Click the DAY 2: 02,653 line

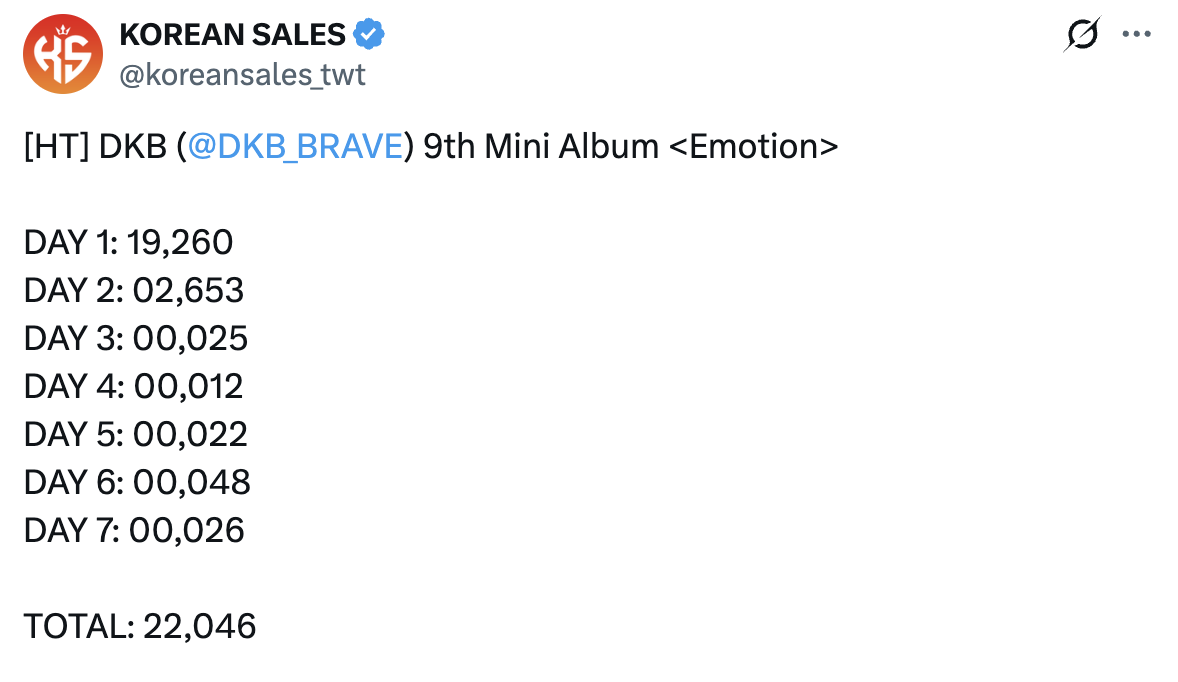coord(134,291)
